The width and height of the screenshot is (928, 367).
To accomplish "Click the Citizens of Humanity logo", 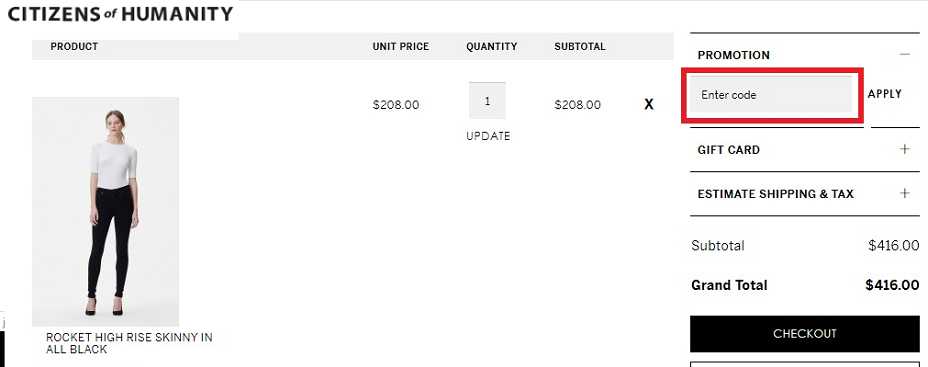I will [x=120, y=14].
